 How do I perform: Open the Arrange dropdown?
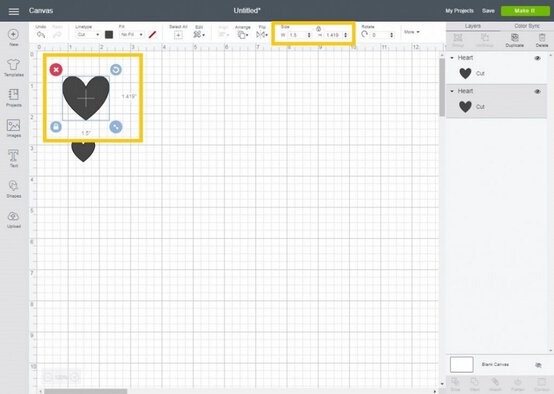coord(243,35)
